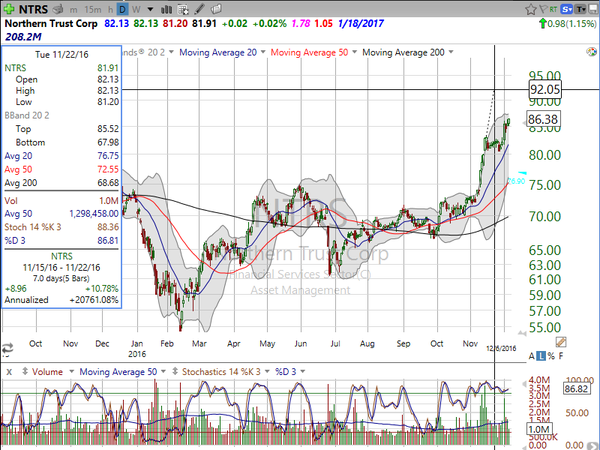The height and width of the screenshot is (450, 600).
Task: Click the bar chart style icon
Action: [166, 9]
